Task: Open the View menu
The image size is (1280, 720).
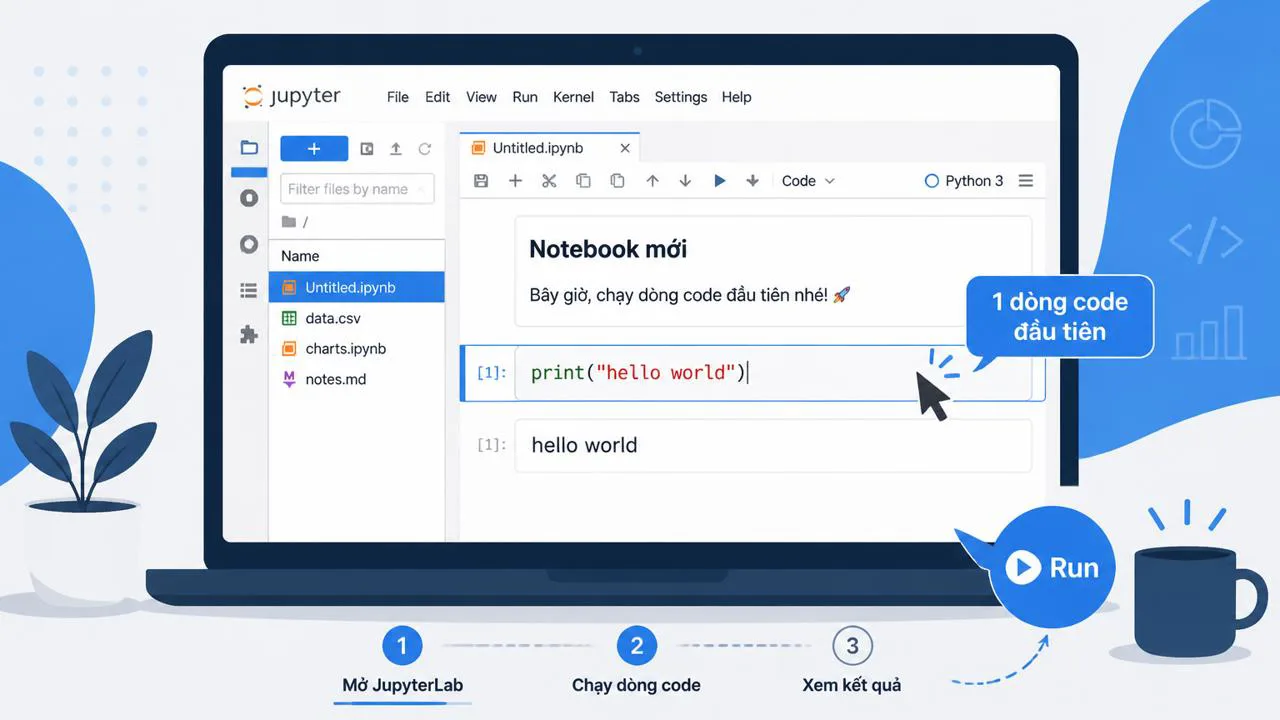Action: coord(481,97)
